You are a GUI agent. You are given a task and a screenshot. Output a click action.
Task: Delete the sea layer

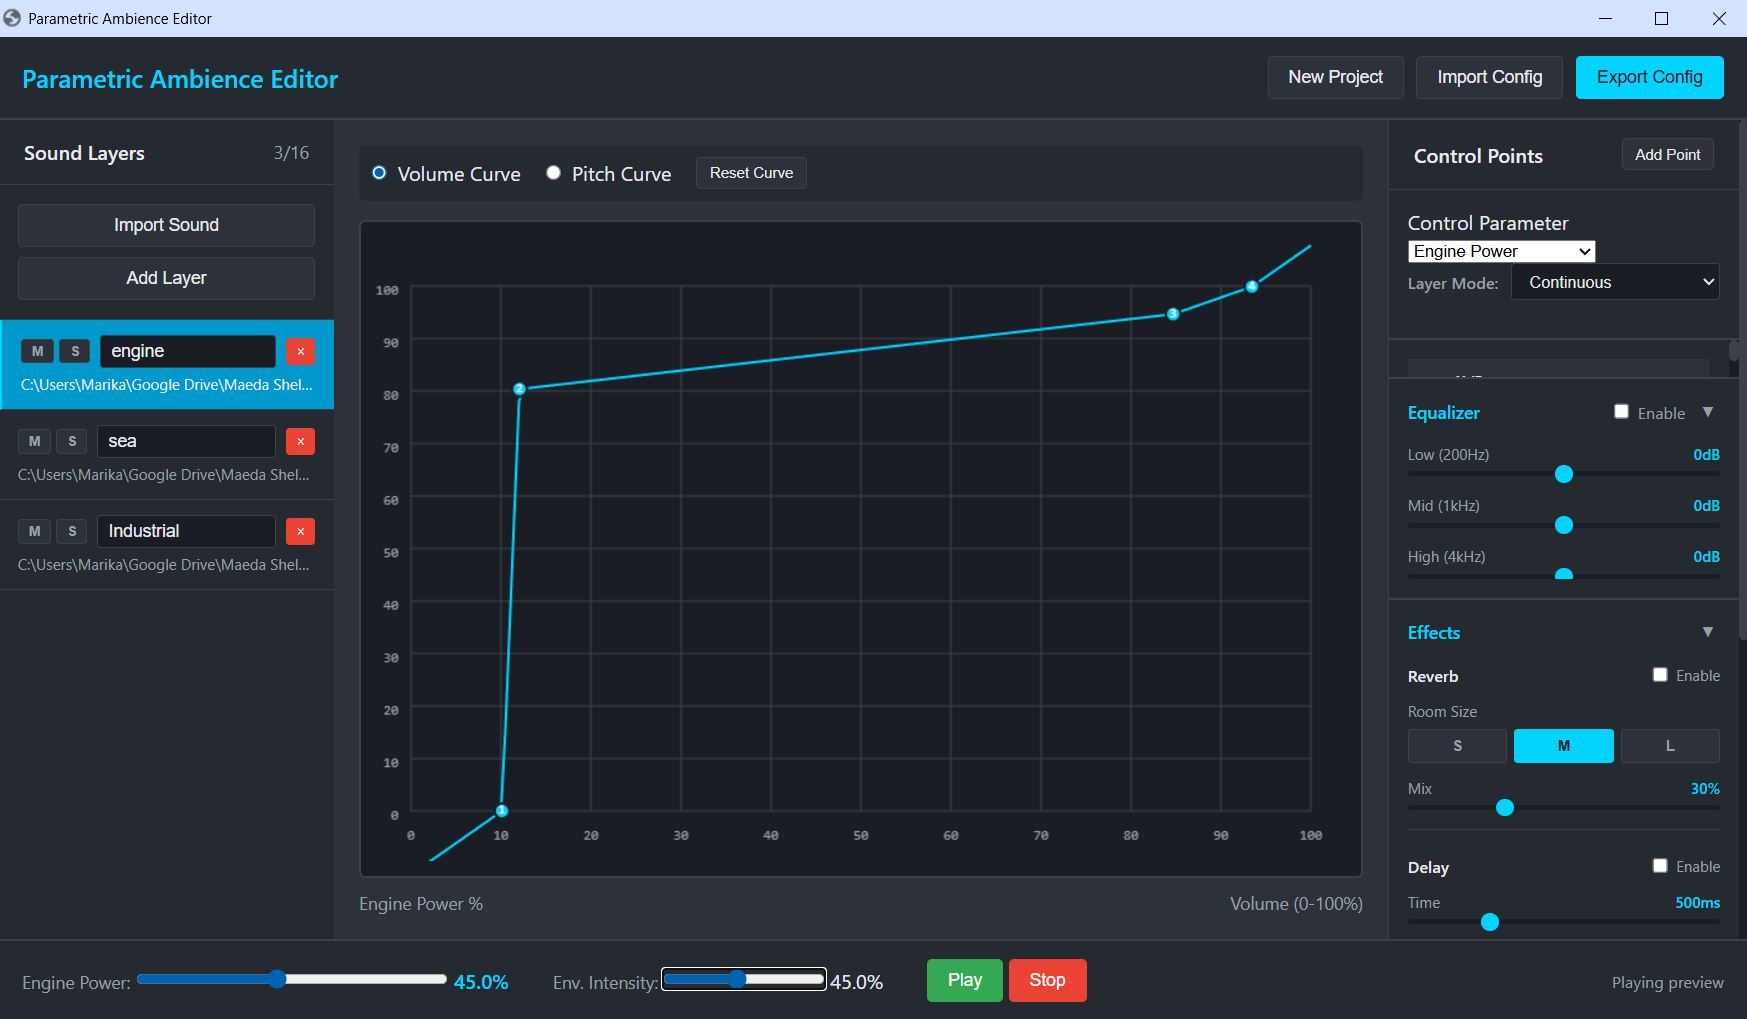300,441
